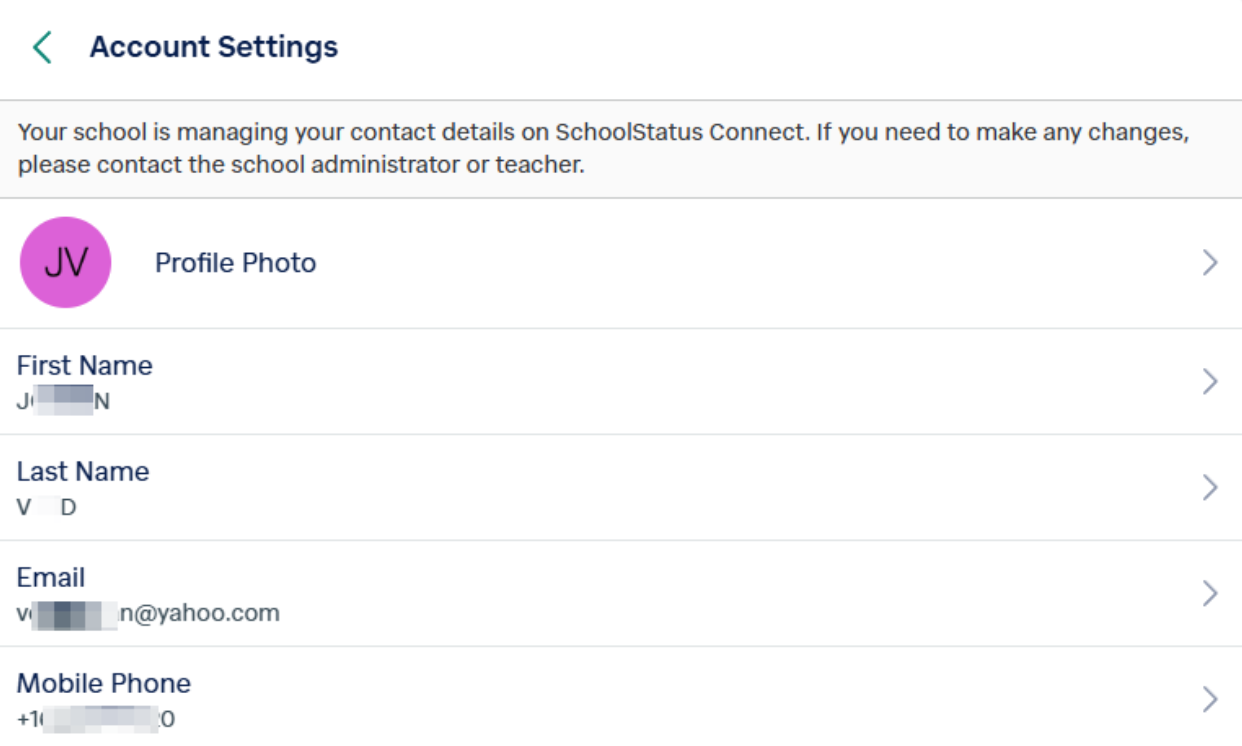
Task: Open the Email setting
Action: tap(600, 588)
